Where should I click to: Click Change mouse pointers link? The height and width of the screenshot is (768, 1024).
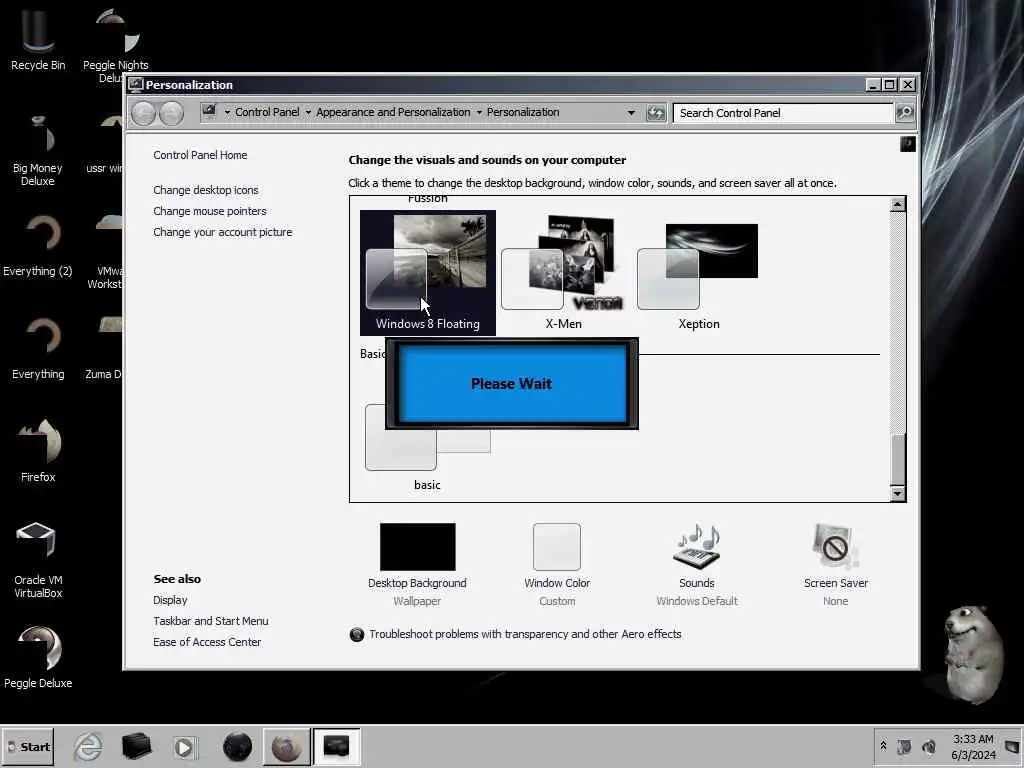click(x=210, y=211)
